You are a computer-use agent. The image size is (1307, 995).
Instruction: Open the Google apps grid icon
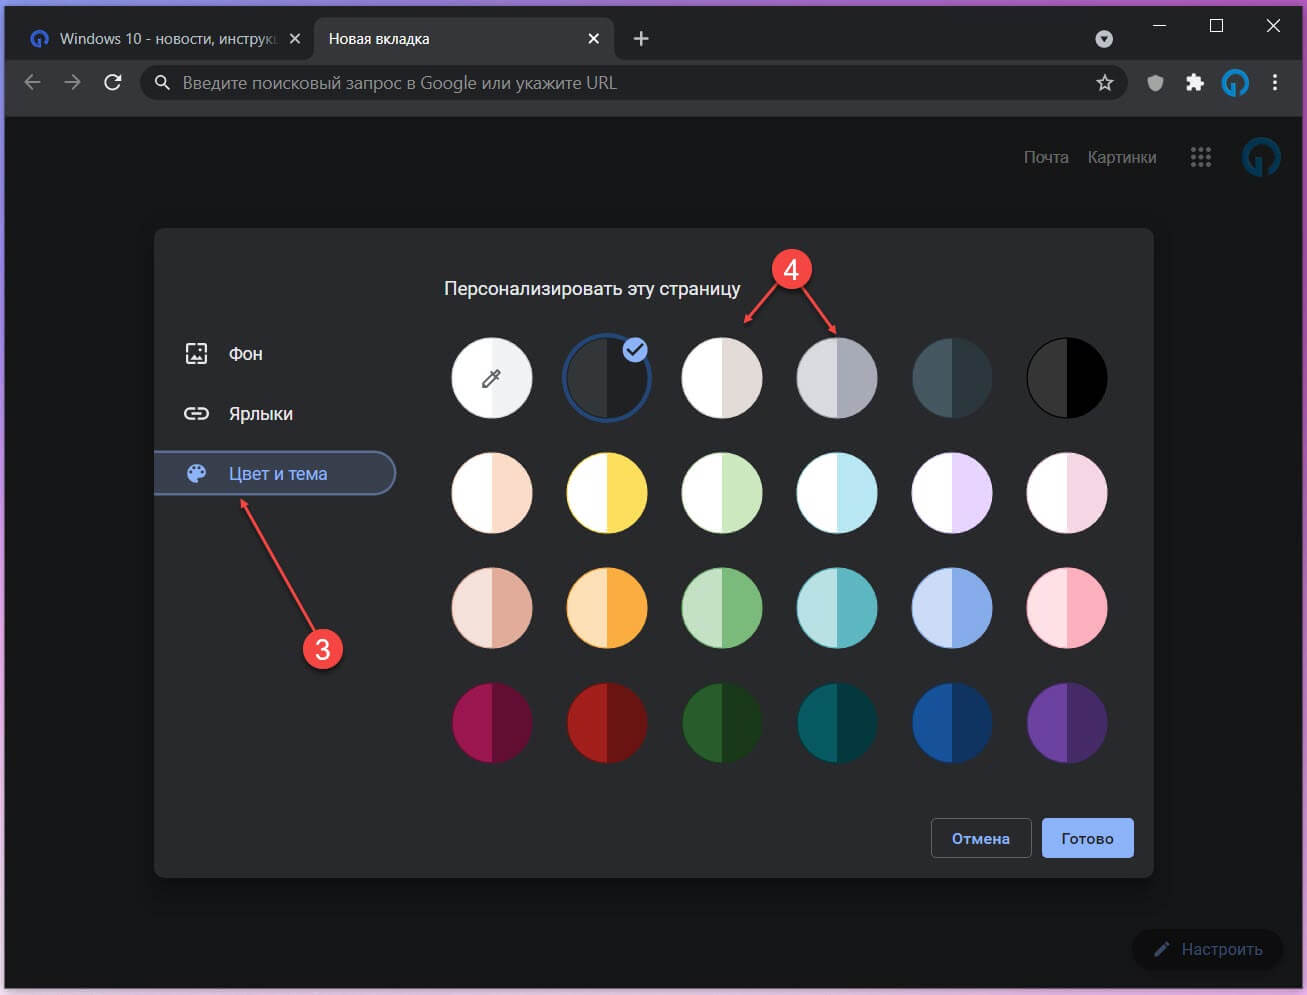coord(1201,157)
